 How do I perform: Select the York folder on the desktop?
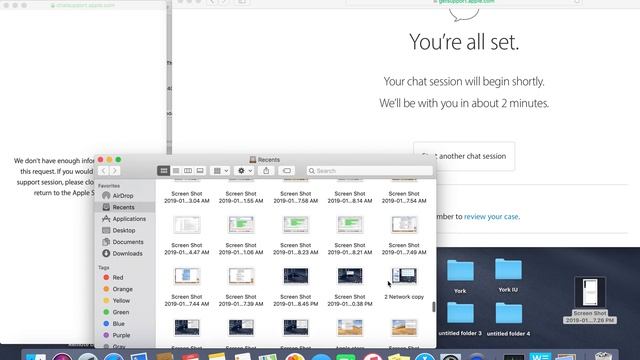pyautogui.click(x=460, y=276)
